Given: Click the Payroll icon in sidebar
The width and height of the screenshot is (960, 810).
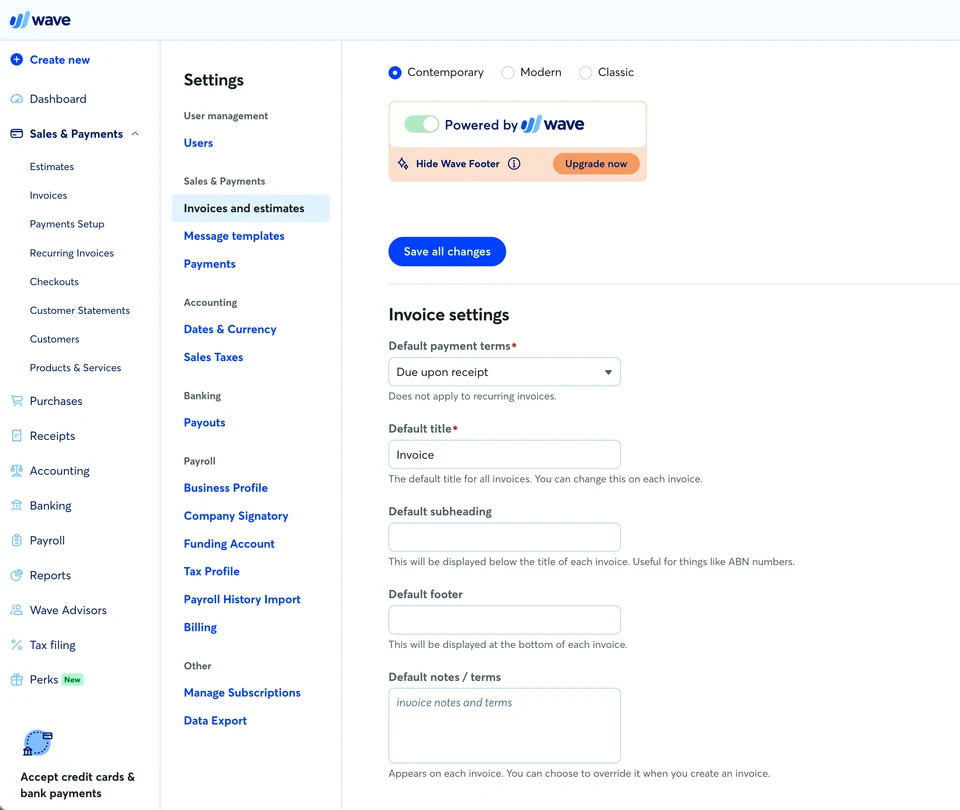Looking at the screenshot, I should coord(17,541).
